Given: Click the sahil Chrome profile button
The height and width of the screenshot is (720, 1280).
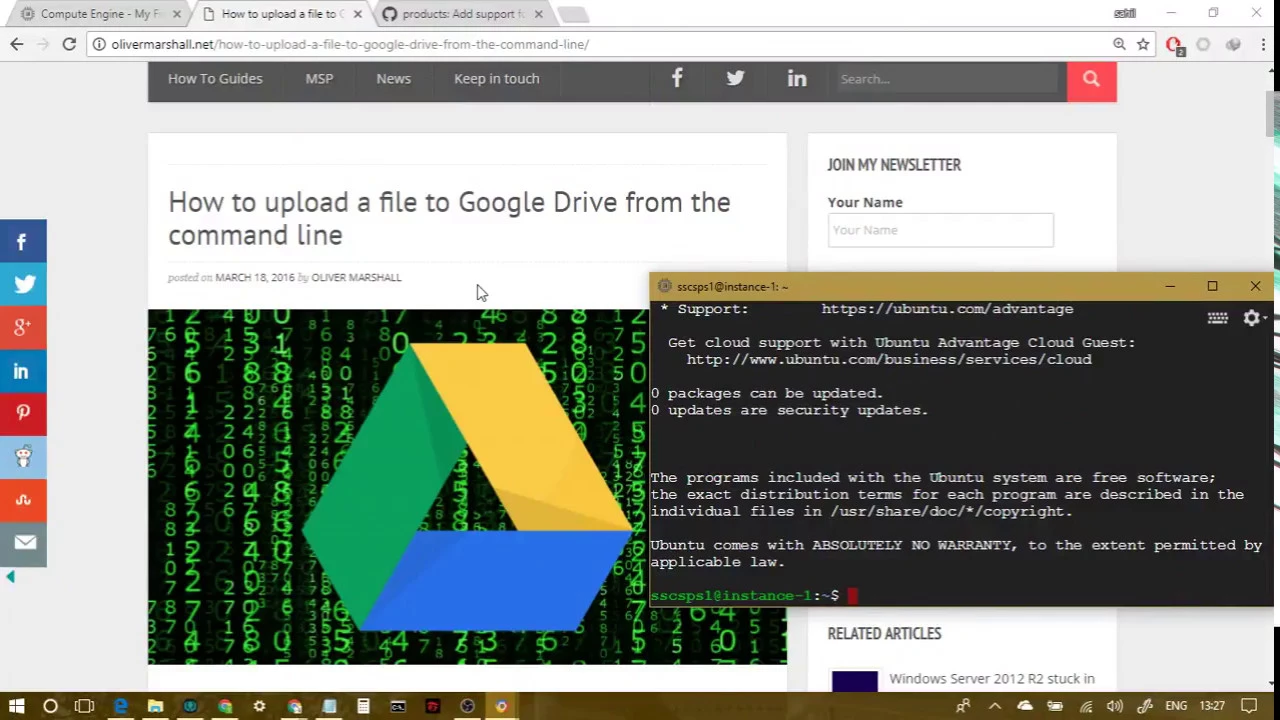Looking at the screenshot, I should (1125, 13).
